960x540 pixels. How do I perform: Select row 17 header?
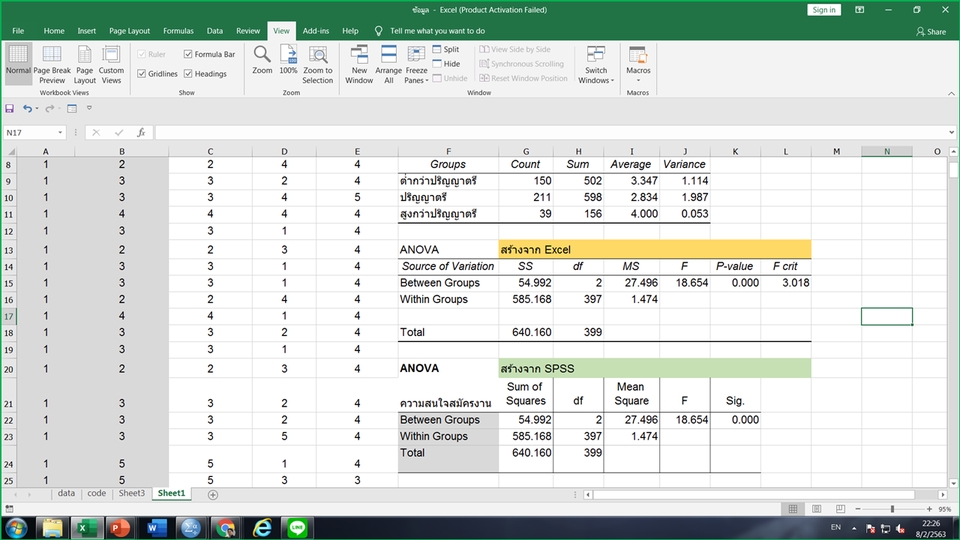9,316
